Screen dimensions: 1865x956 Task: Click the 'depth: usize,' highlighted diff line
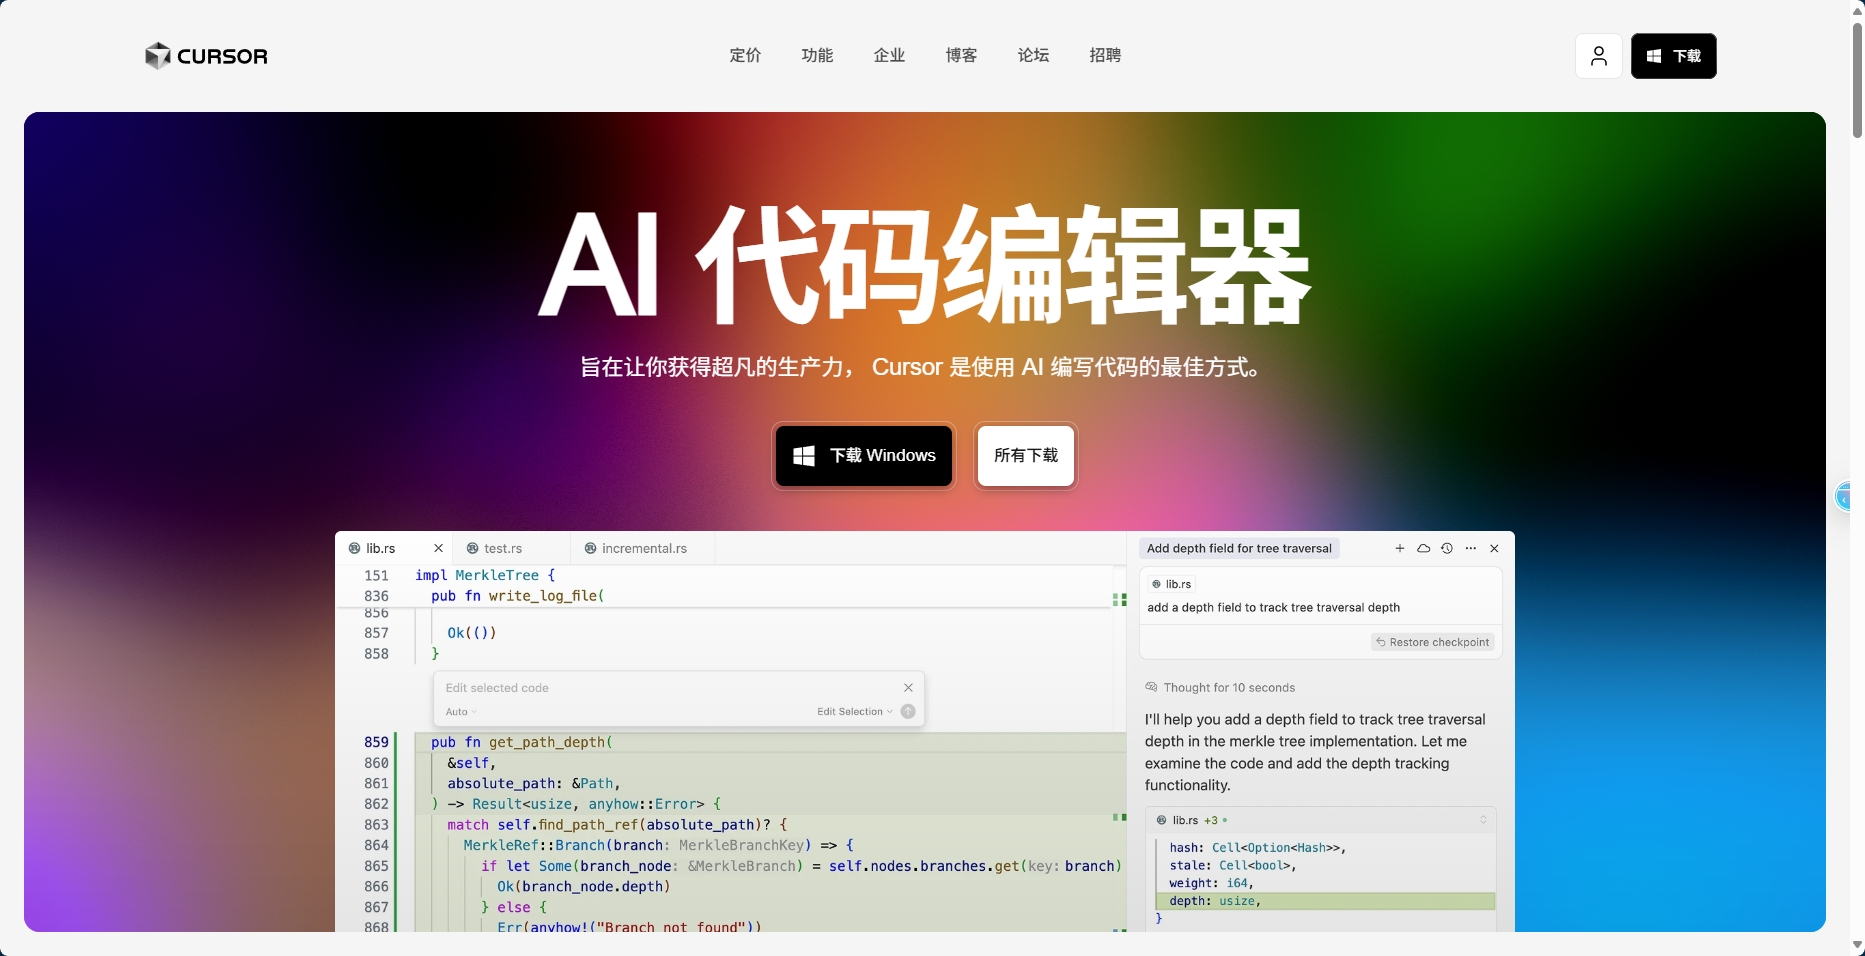click(1325, 901)
